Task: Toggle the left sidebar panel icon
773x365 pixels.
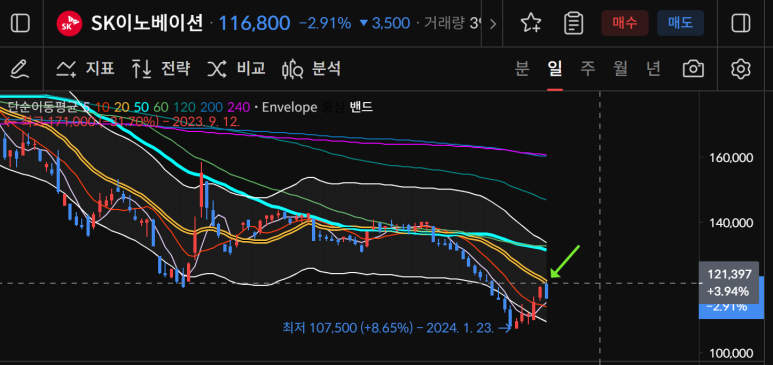Action: [x=20, y=23]
